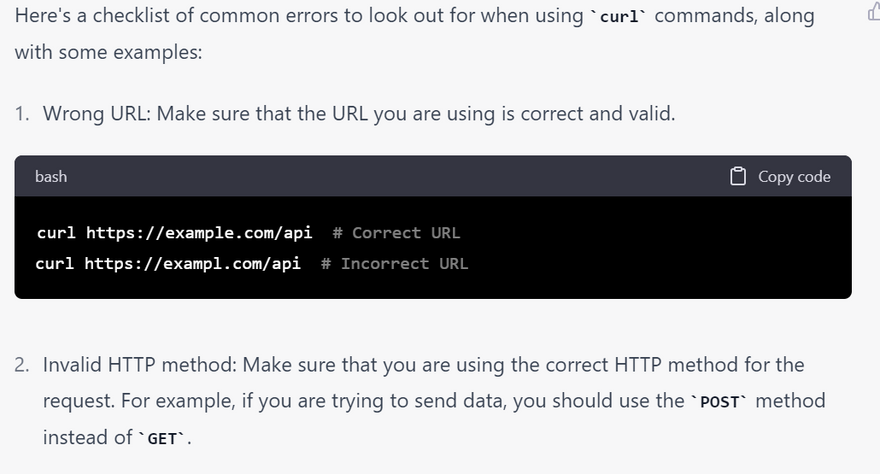Click the clipboard icon in code header
This screenshot has width=880, height=474.
tap(738, 176)
